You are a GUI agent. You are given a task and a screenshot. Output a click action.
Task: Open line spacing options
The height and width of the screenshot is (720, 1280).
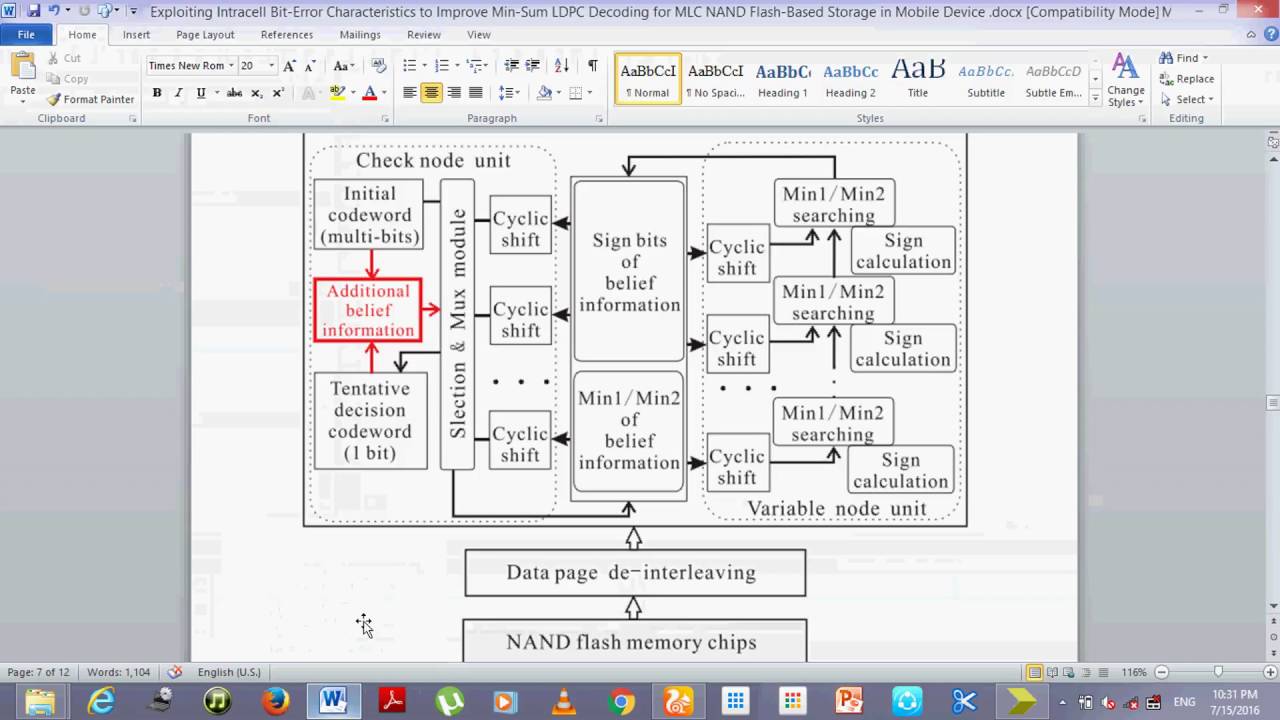tap(510, 93)
